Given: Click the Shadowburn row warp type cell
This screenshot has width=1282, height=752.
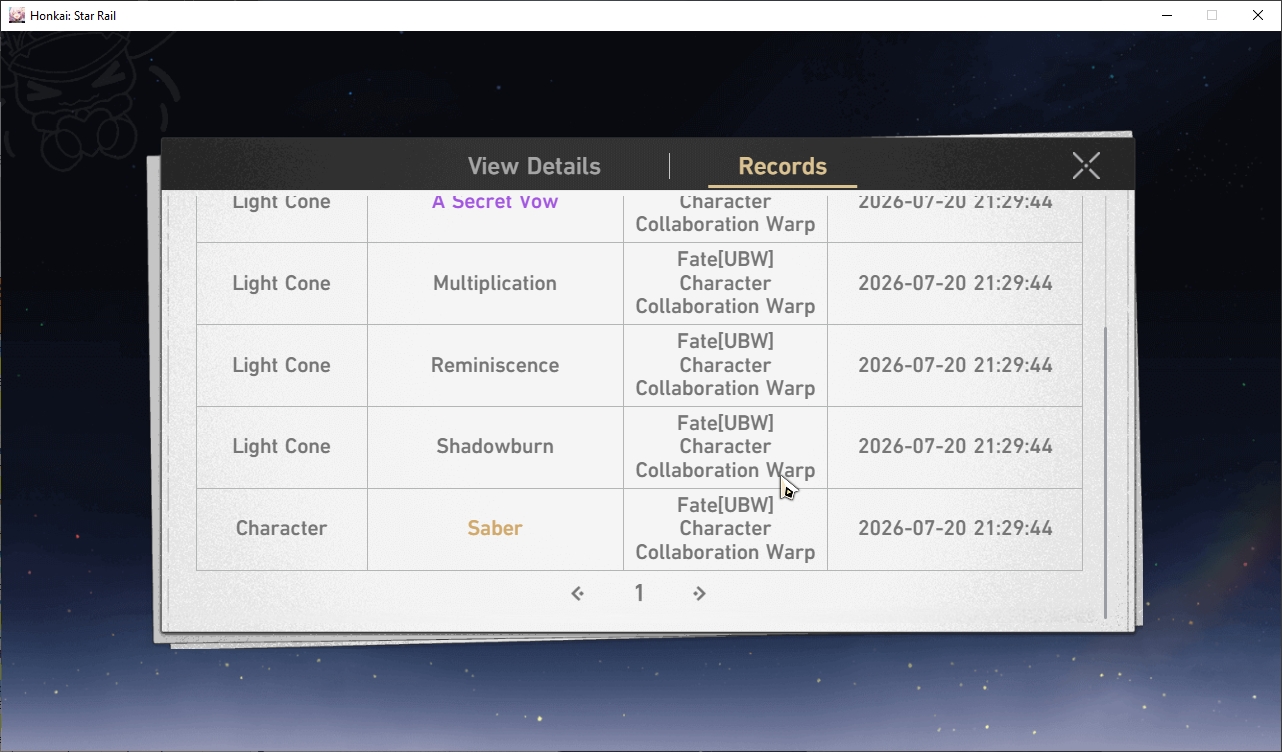Looking at the screenshot, I should point(725,447).
